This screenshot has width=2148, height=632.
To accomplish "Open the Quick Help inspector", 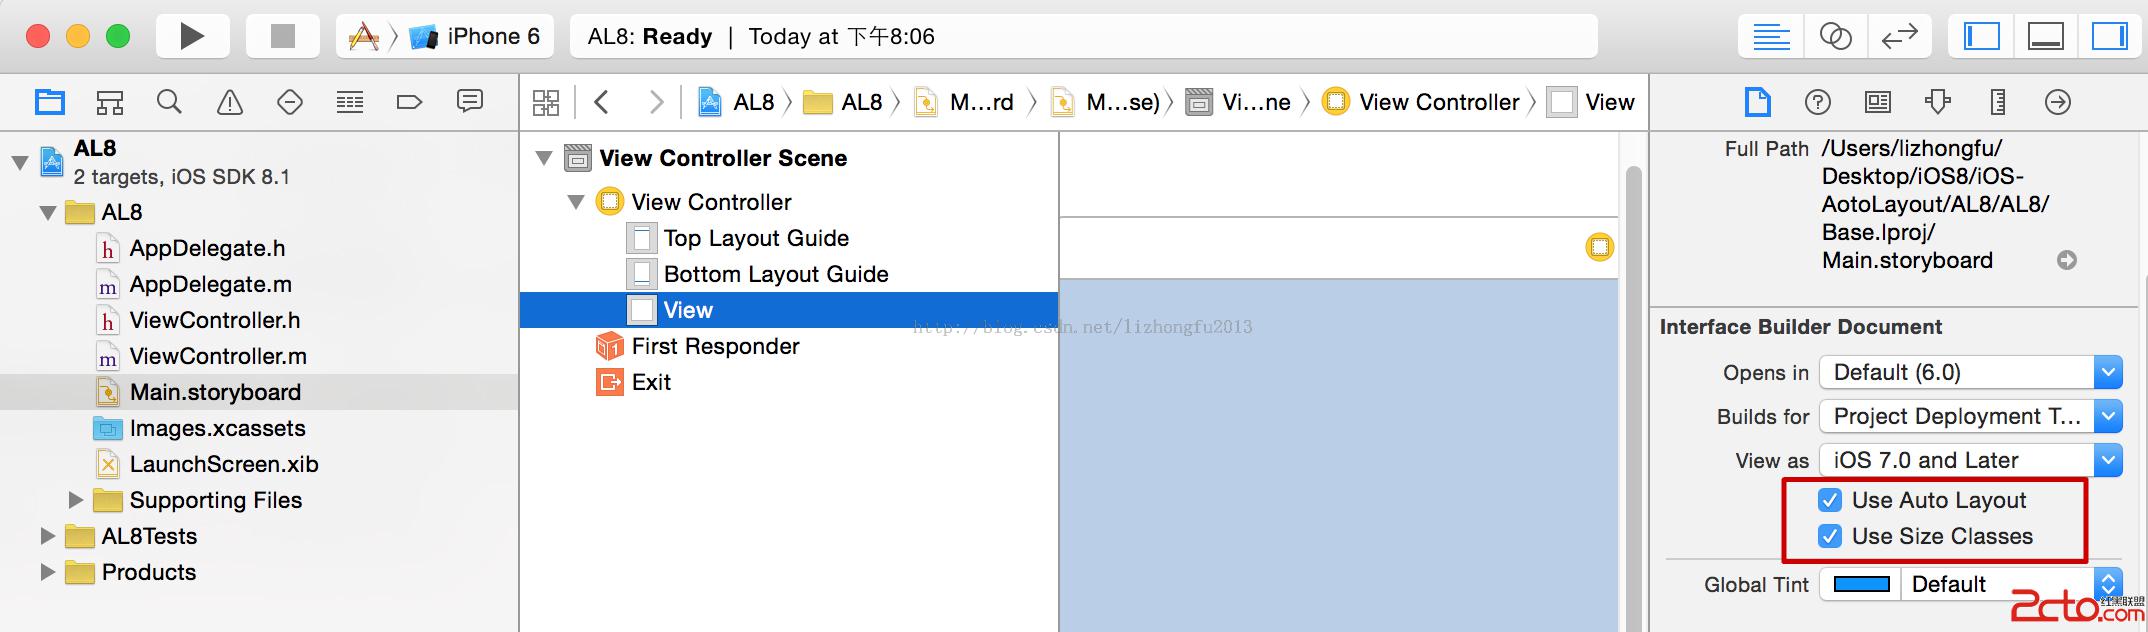I will (x=1817, y=102).
